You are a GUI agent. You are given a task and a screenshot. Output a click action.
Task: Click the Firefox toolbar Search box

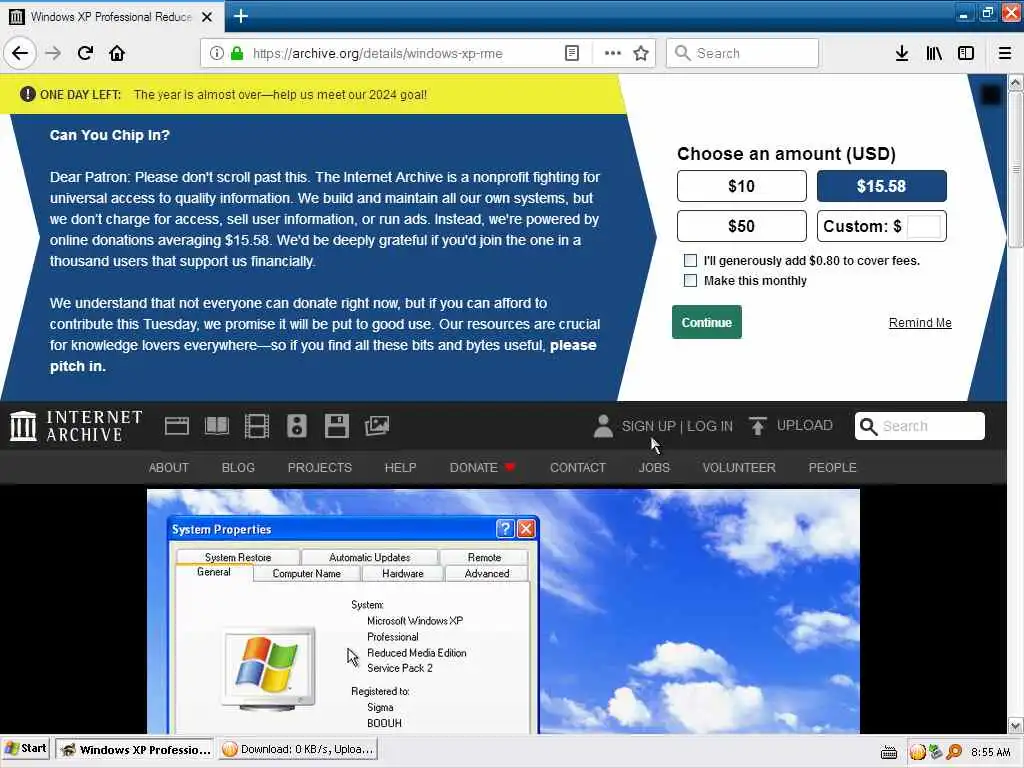tap(743, 53)
